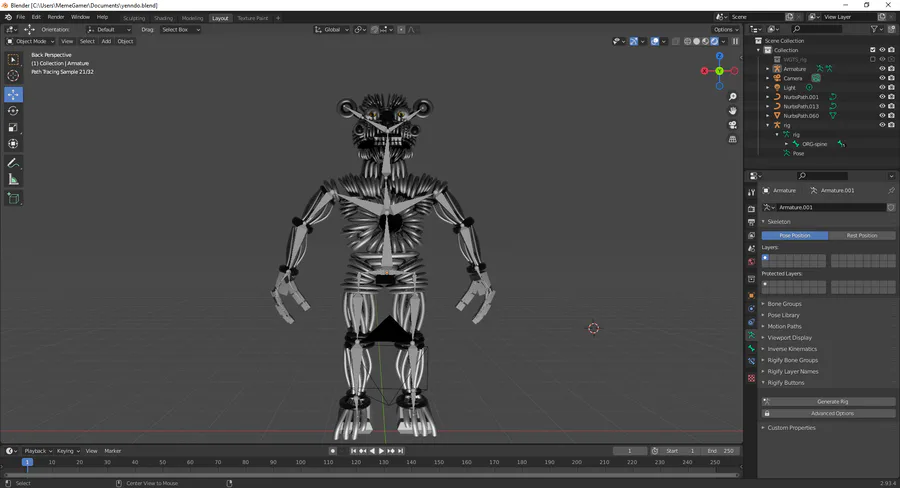Open the Tool properties tab icon
This screenshot has height=488, width=900.
751,193
